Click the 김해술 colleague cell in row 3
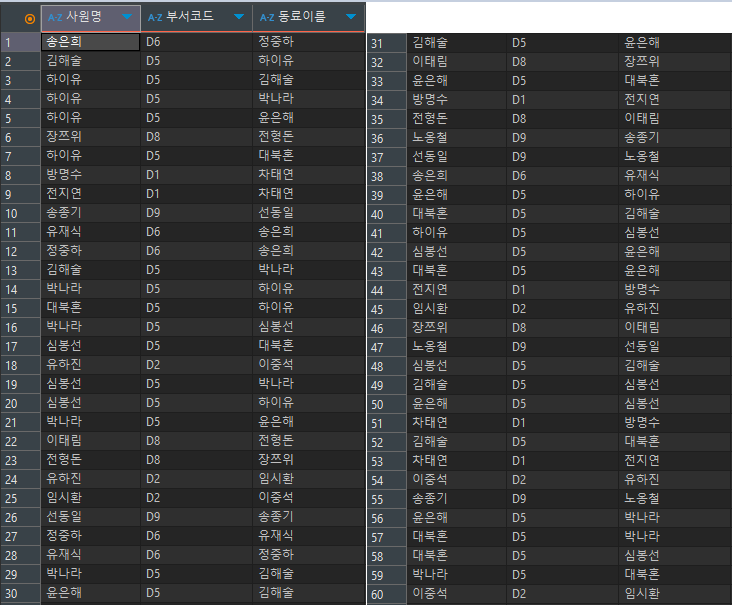732x606 pixels. [309, 80]
